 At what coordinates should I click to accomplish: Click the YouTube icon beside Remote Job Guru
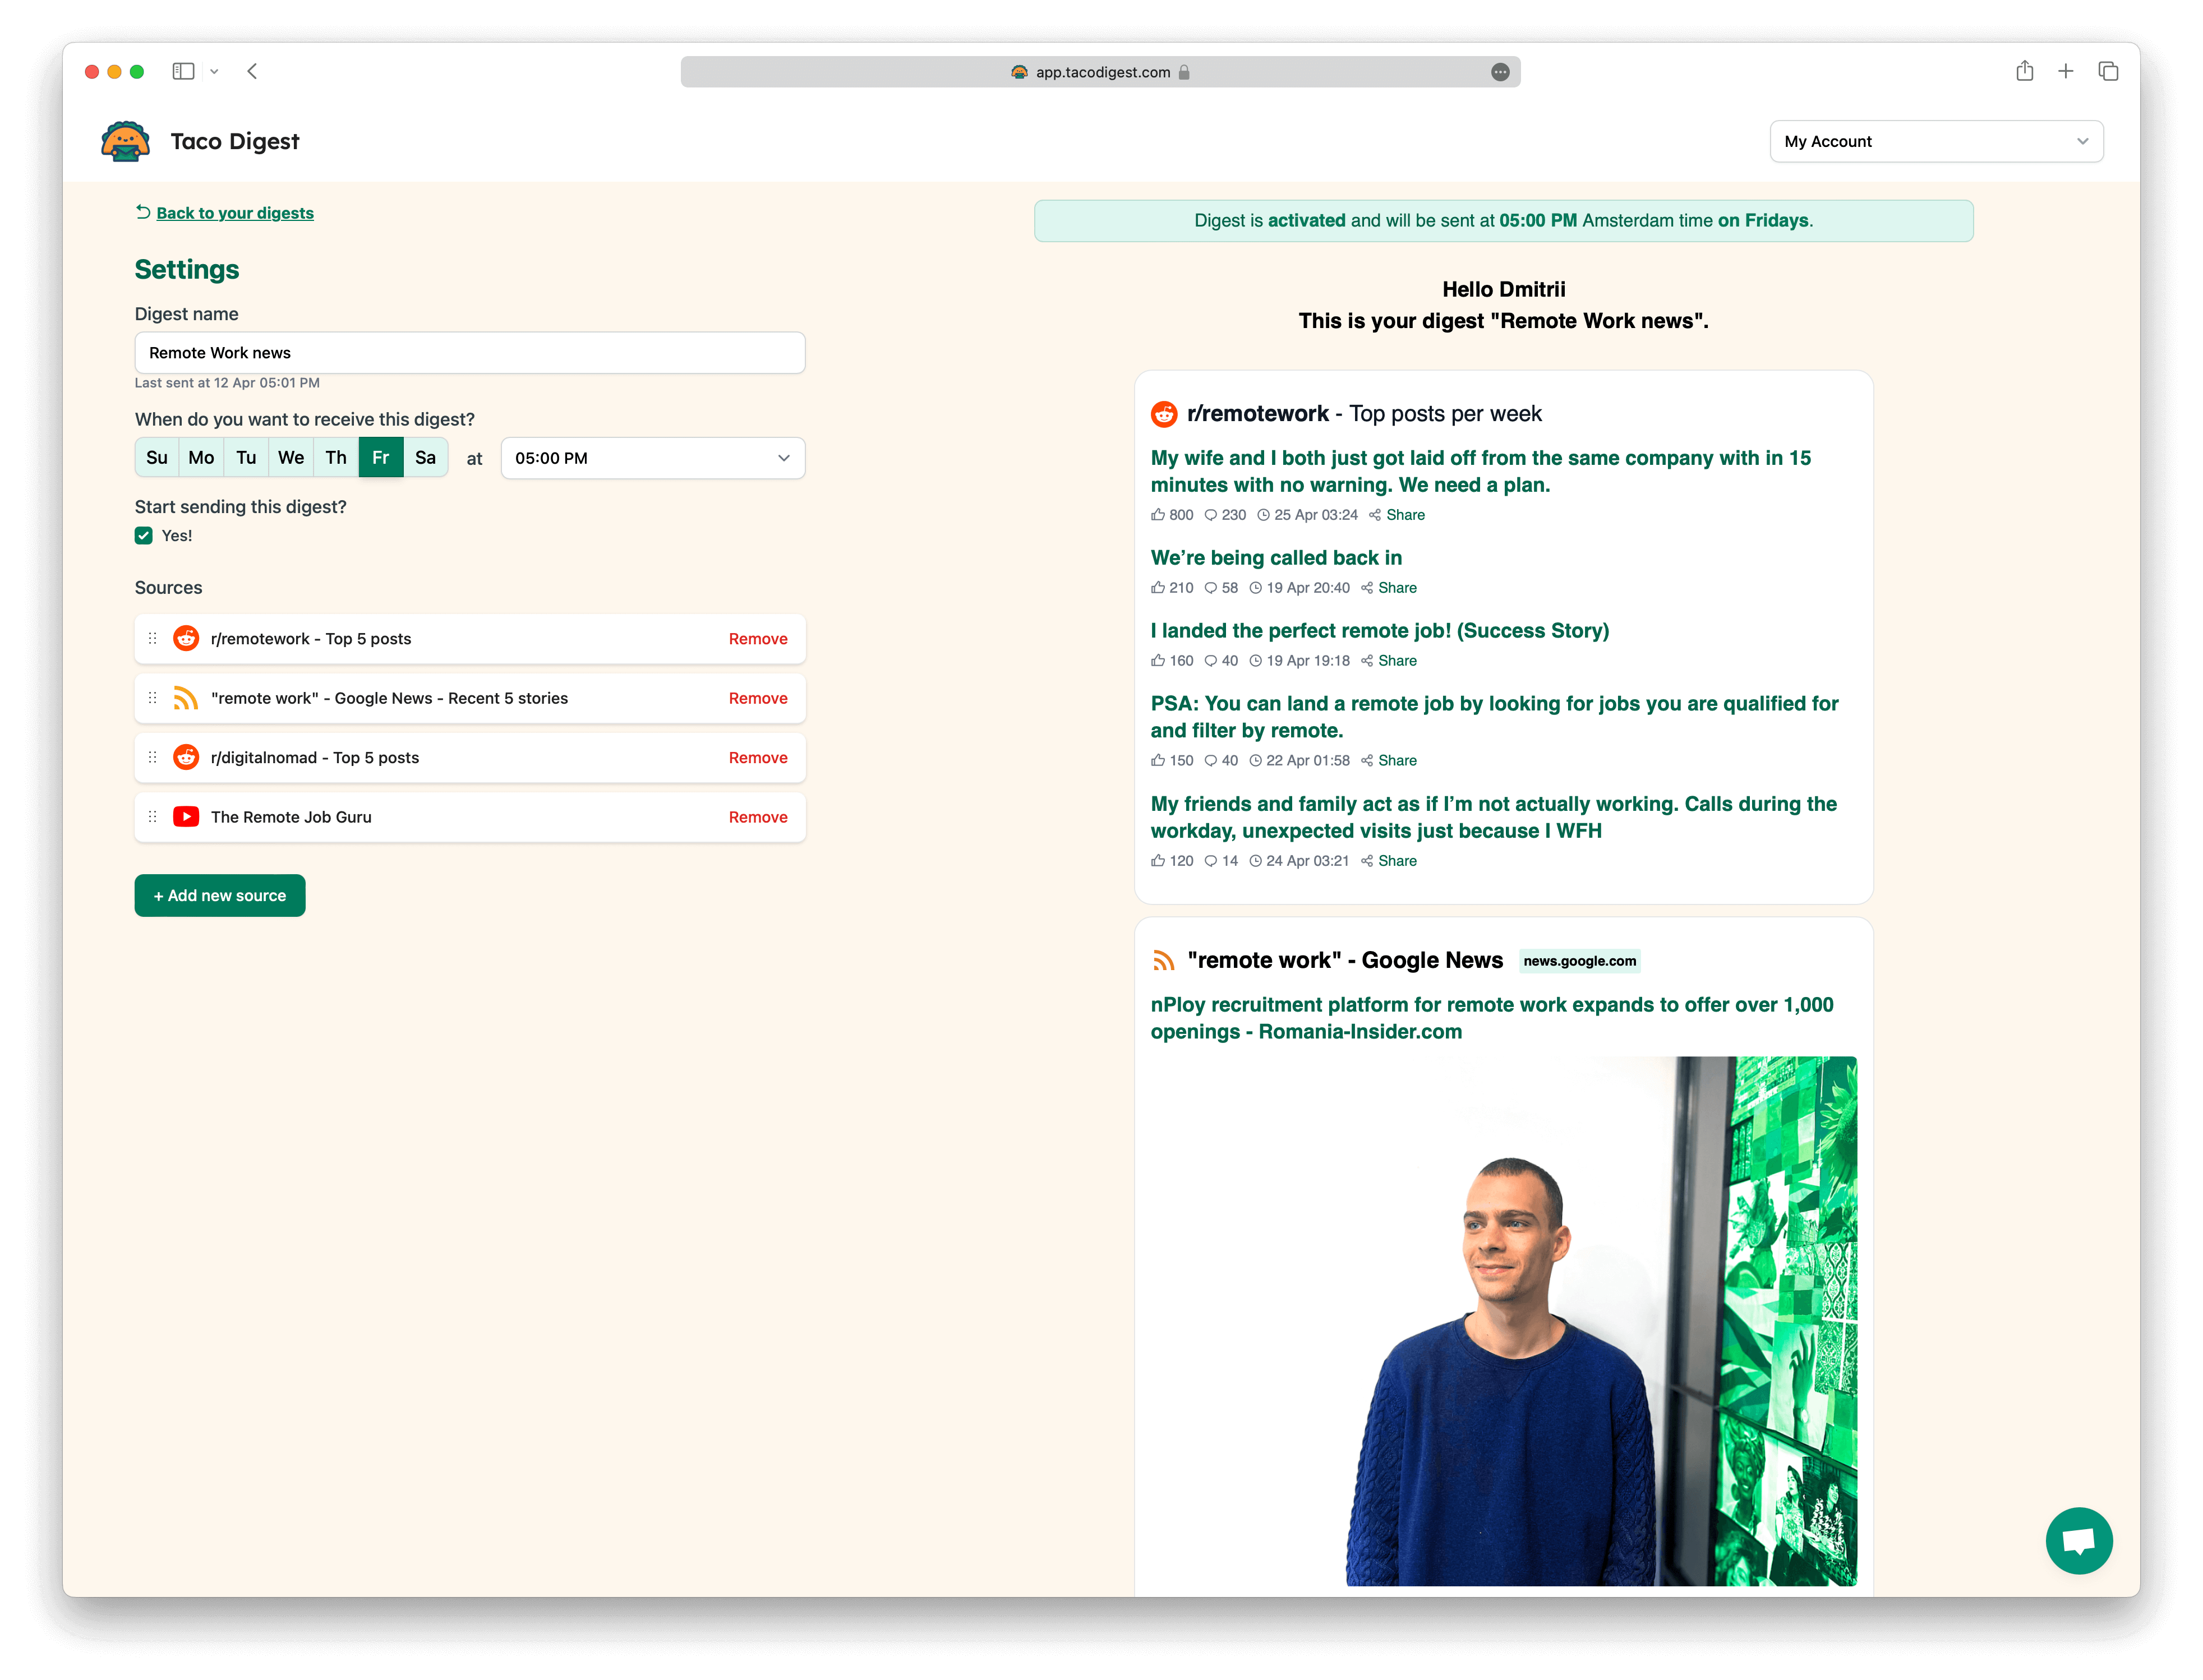coord(186,817)
